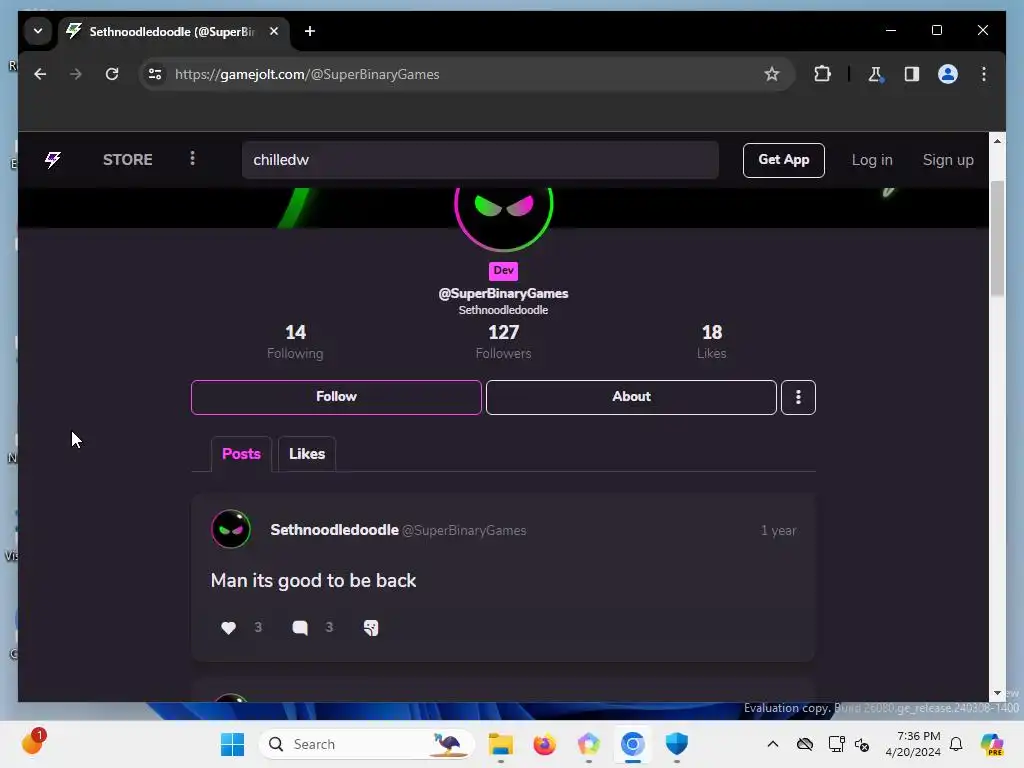Show hidden system tray icons

773,744
